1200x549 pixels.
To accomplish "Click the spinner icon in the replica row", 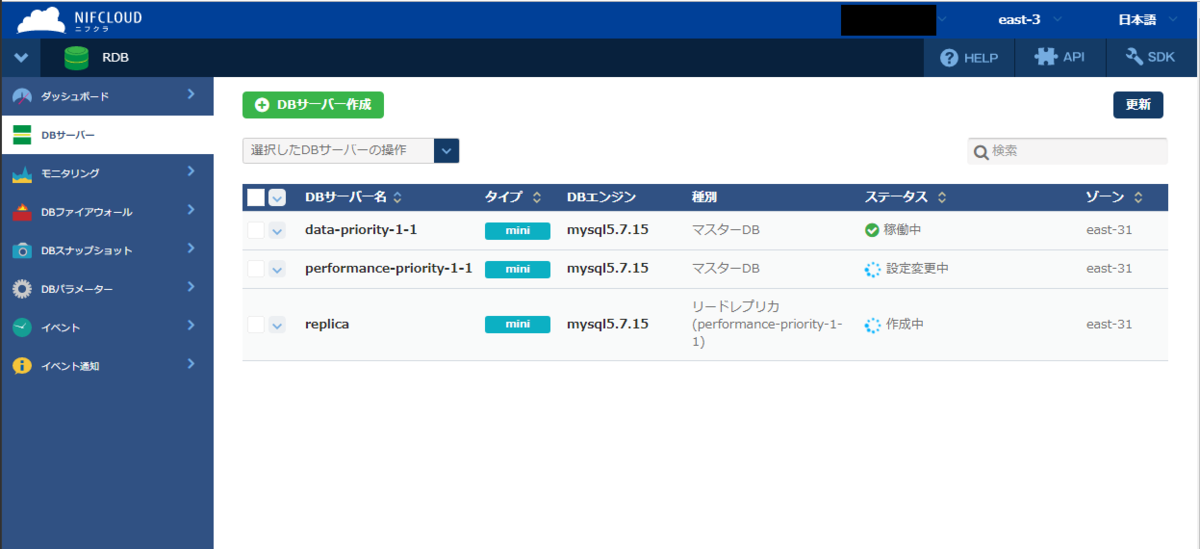I will (872, 325).
